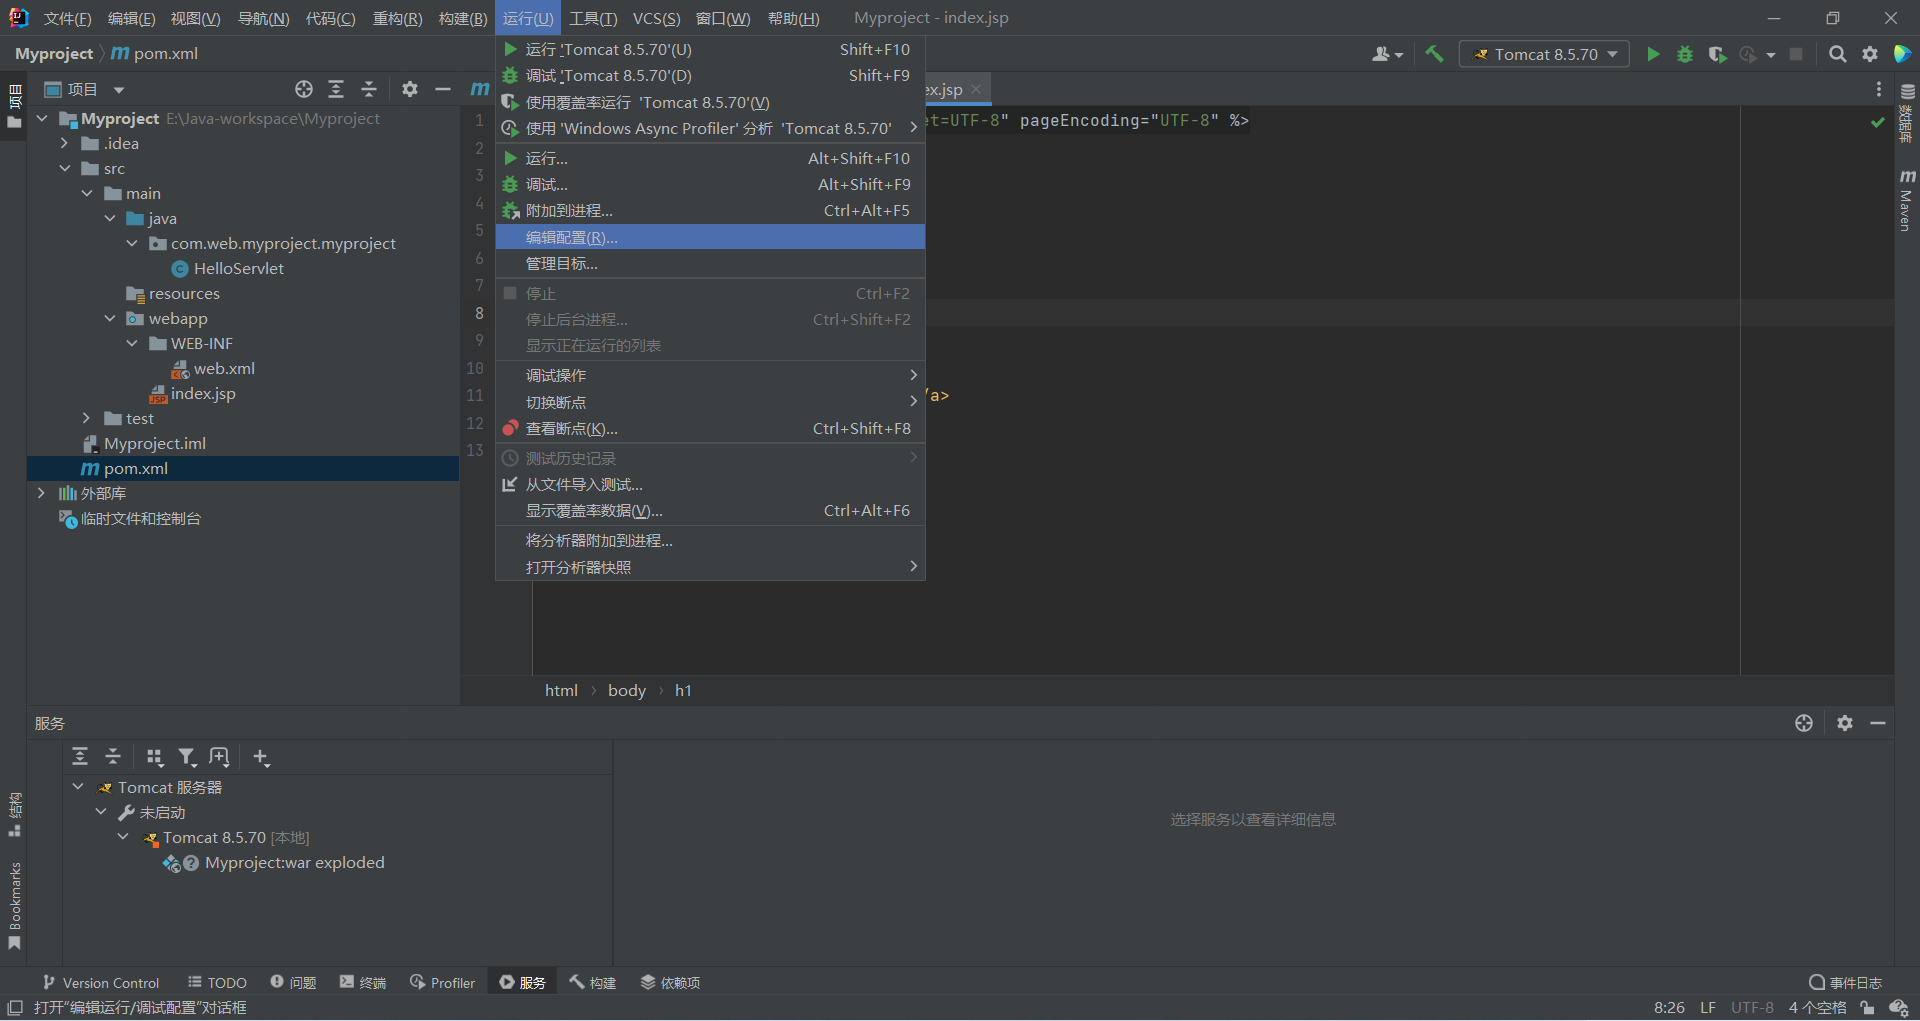Viewport: 1920px width, 1021px height.
Task: Select 从文件导入测试... menu item
Action: click(710, 484)
